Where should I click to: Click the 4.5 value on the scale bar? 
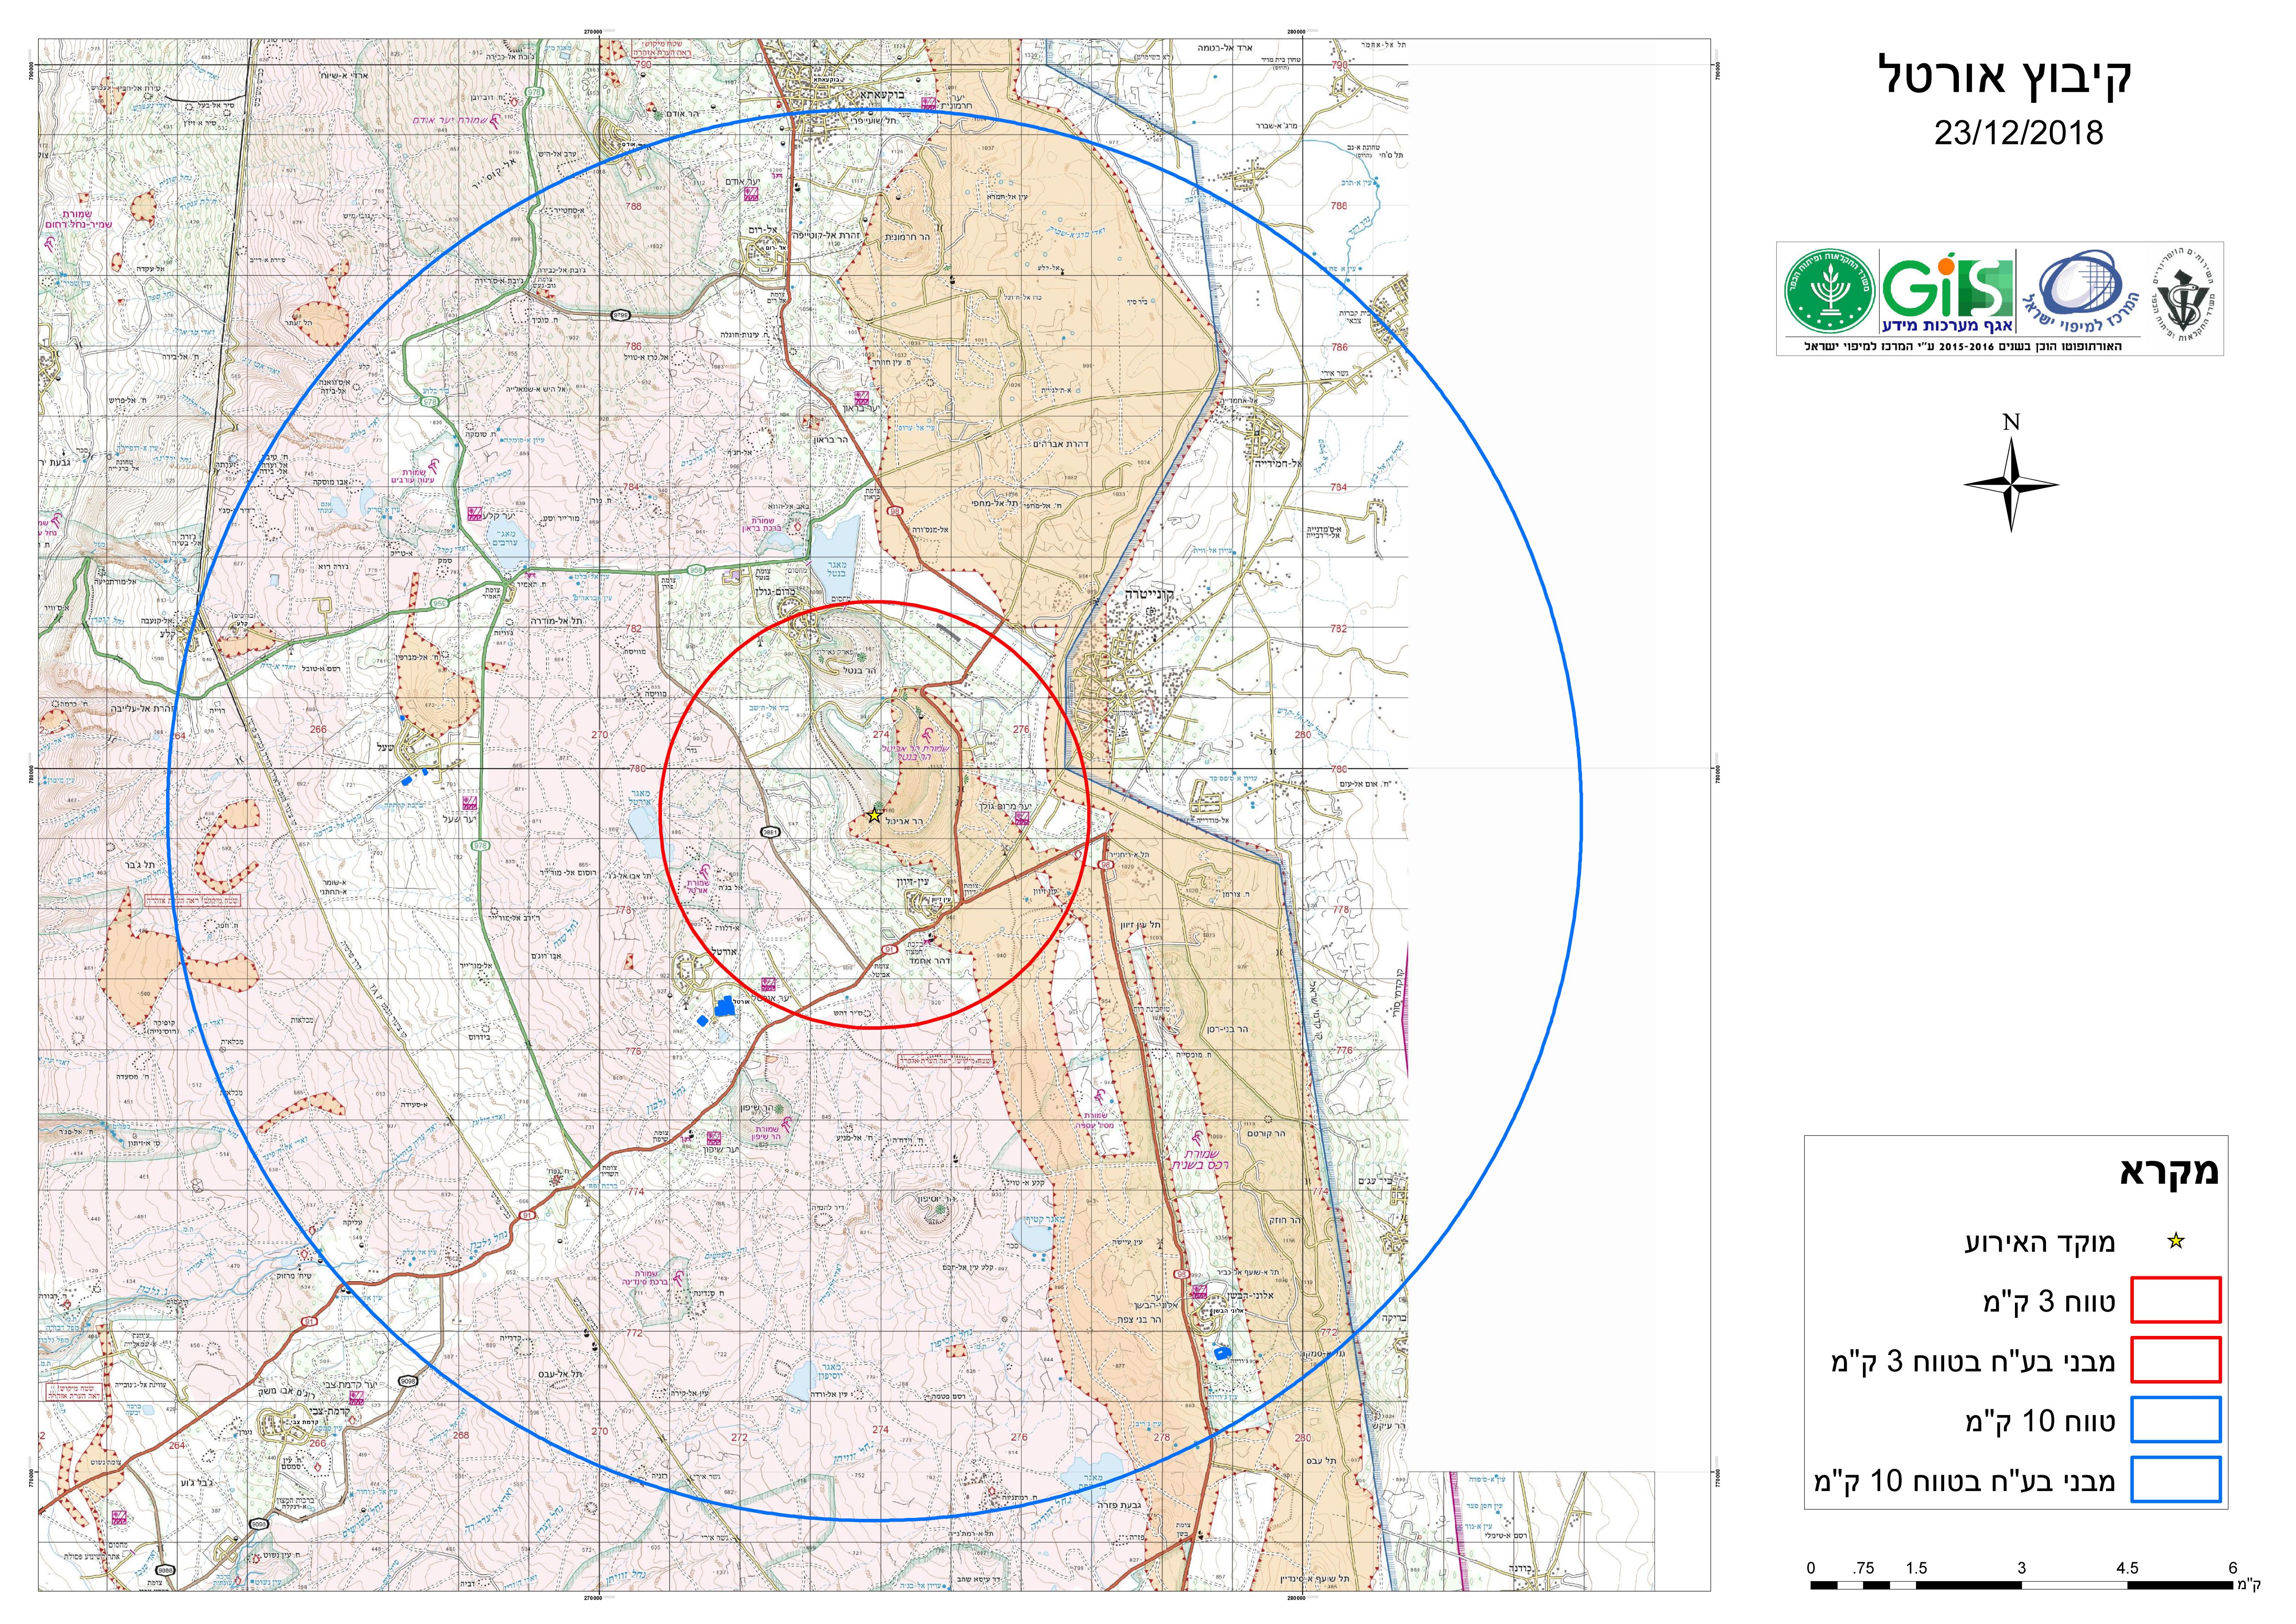tap(2127, 1567)
